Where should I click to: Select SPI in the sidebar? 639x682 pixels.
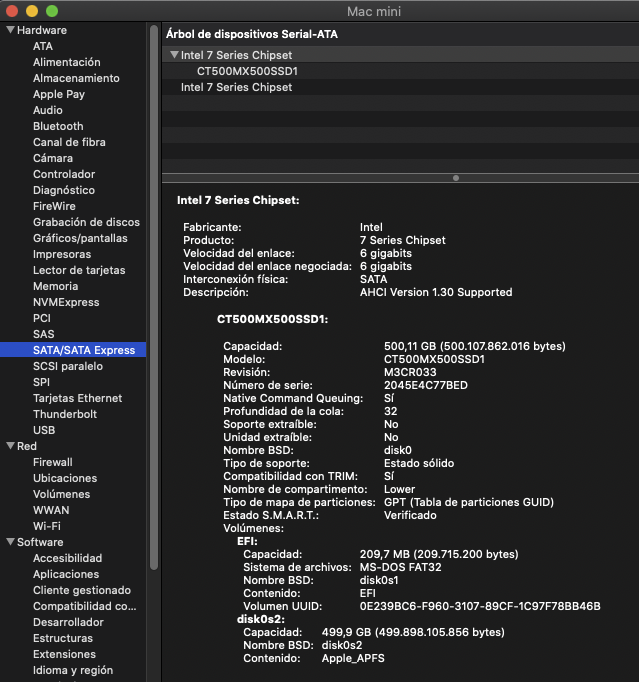[41, 382]
